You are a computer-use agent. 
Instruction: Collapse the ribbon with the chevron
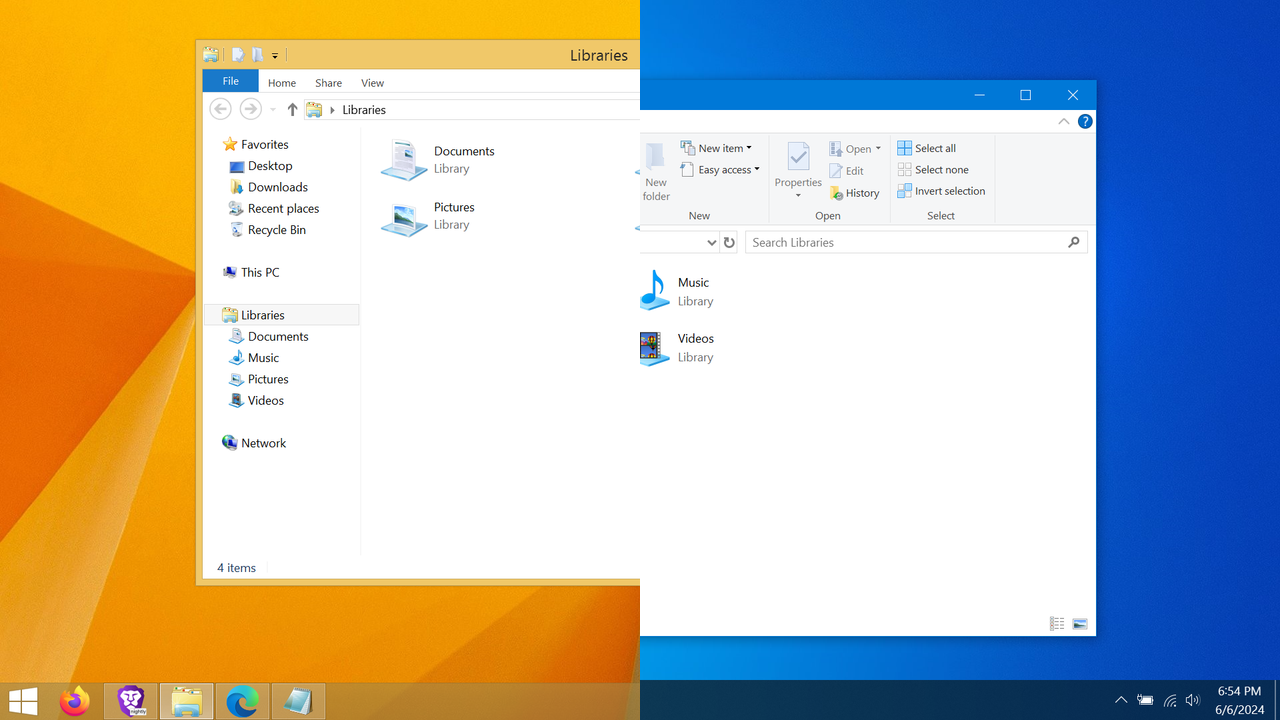(1063, 121)
